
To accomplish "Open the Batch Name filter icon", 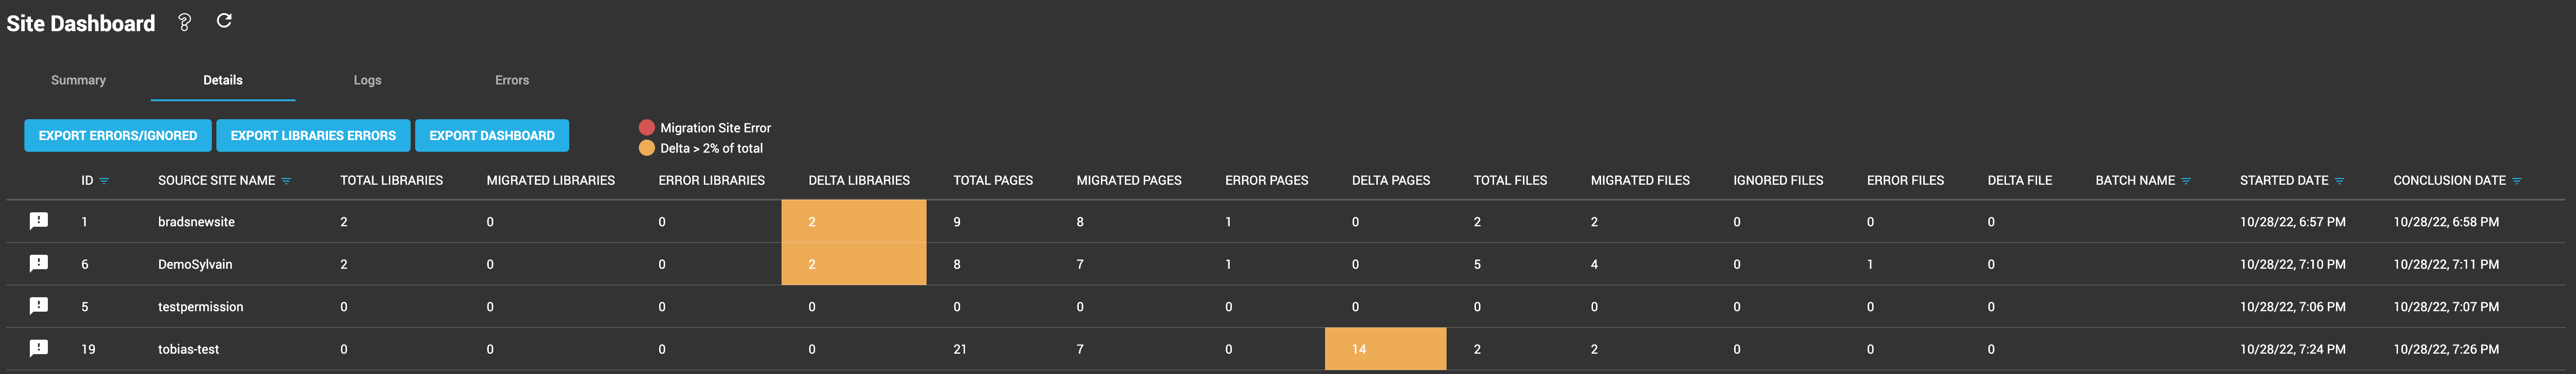I will (2186, 181).
